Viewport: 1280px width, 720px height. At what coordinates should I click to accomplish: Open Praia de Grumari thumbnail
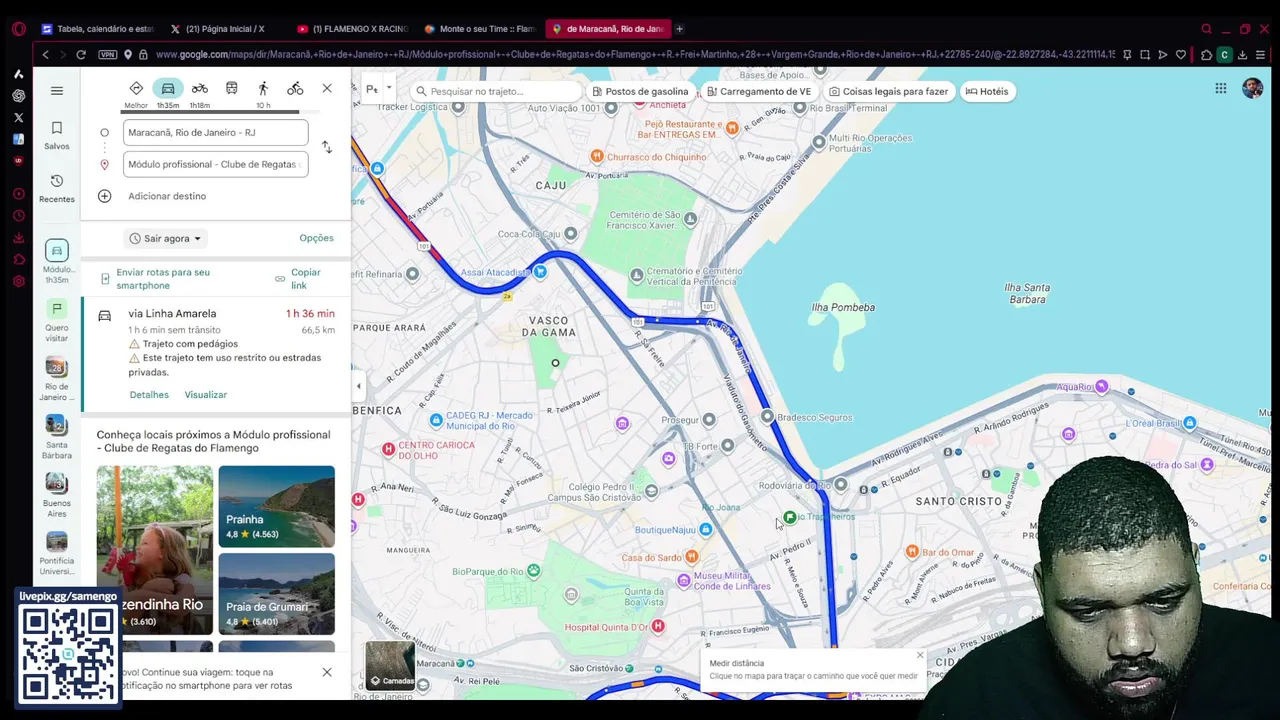pyautogui.click(x=277, y=594)
